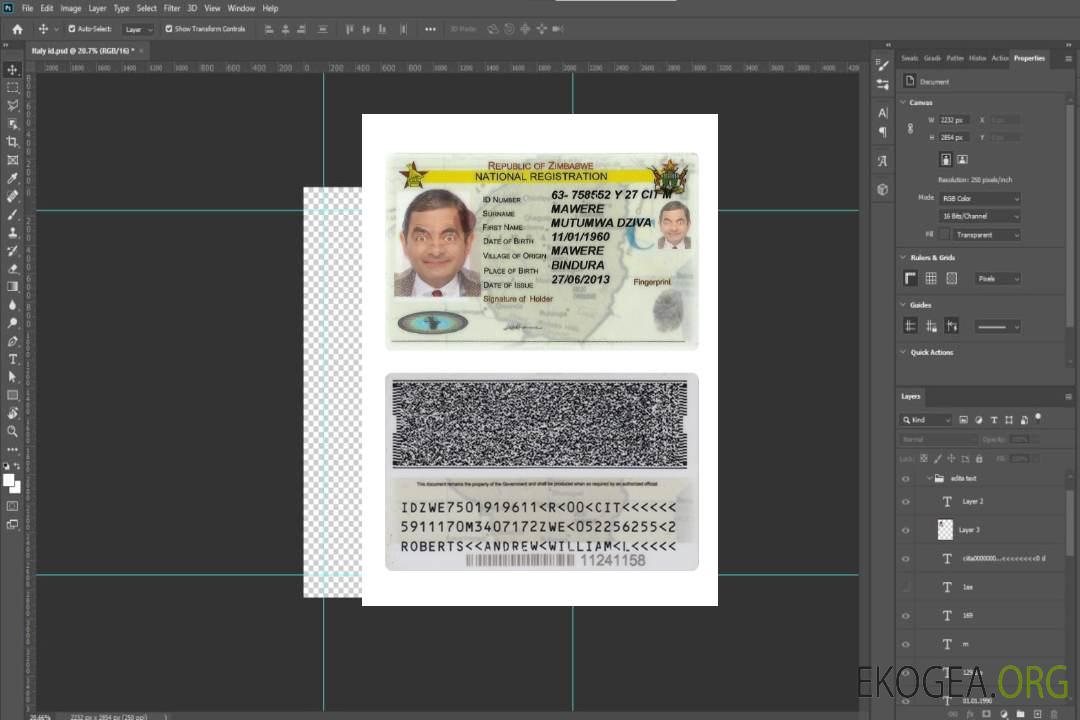Open the three-dots more options button
This screenshot has width=1080, height=720.
point(430,29)
